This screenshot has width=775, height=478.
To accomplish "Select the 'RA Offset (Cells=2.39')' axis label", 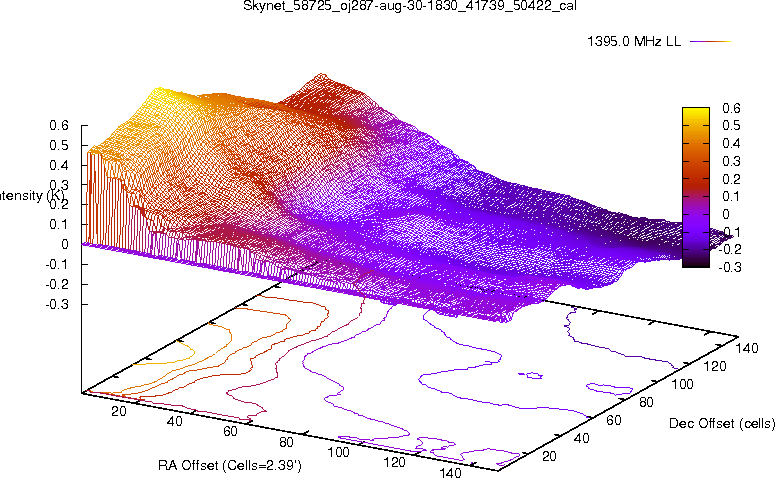I will [230, 465].
